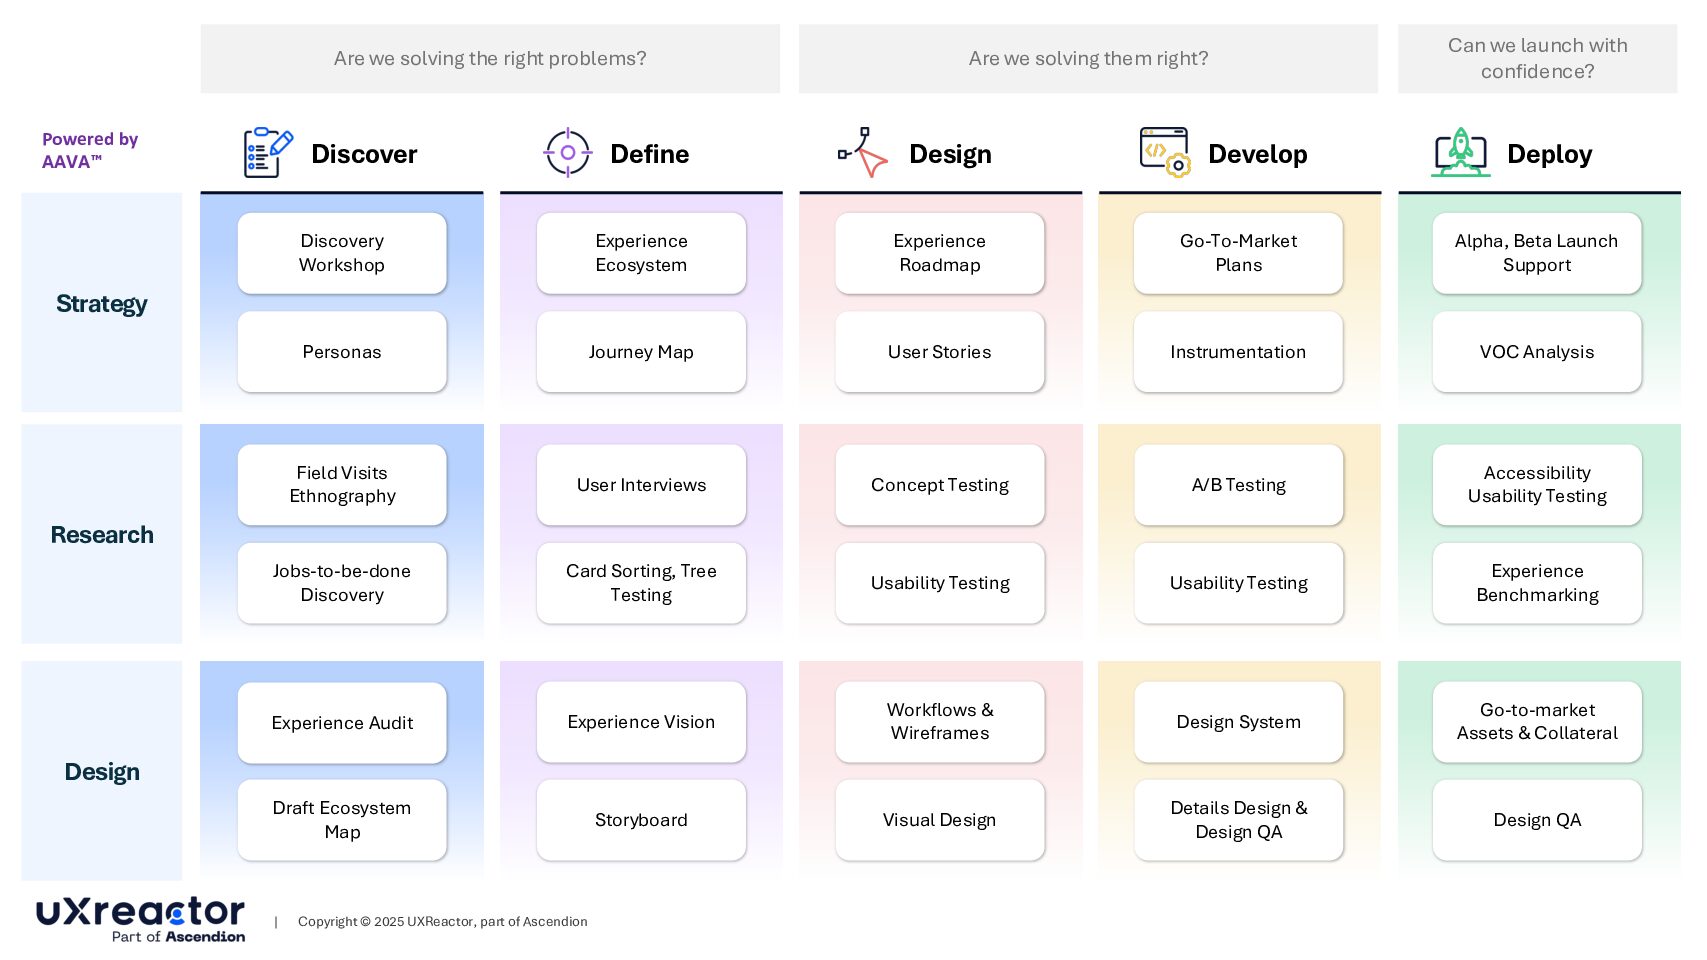Click 'Are we solving the right problems?' banner
Screen dimensions: 1707x960
point(490,59)
